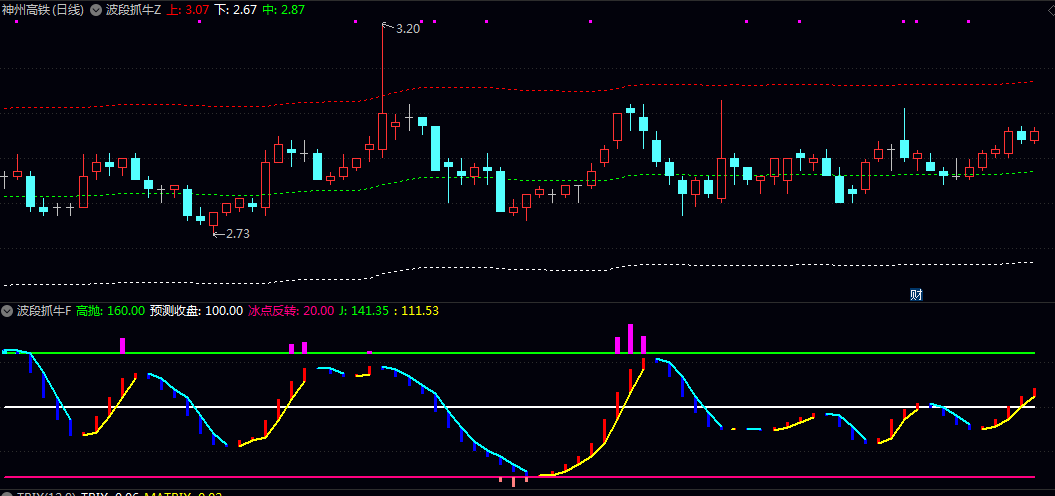Select the 波段抓牛F indicator name
Image resolution: width=1055 pixels, height=496 pixels.
(x=44, y=310)
